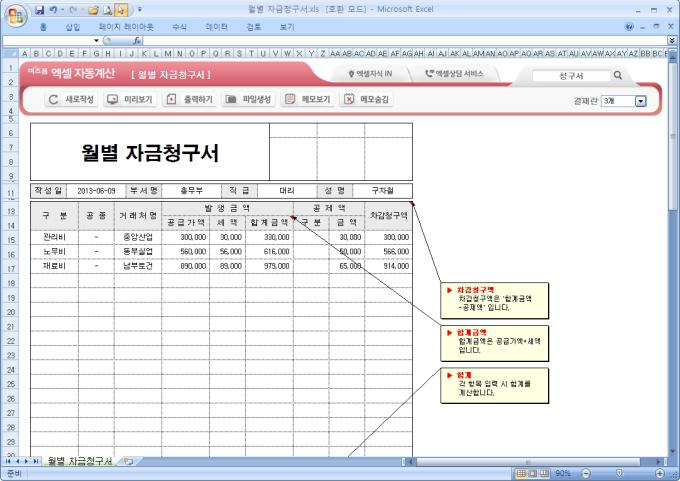Open the 보기 ribbon tab
The image size is (680, 481).
pos(287,27)
